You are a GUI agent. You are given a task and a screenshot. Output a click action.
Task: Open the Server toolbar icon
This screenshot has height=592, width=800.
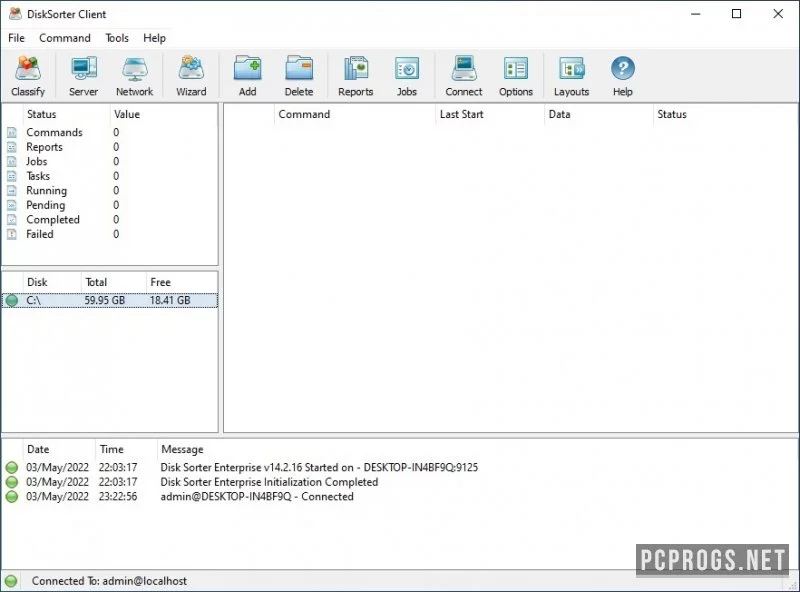pos(84,68)
